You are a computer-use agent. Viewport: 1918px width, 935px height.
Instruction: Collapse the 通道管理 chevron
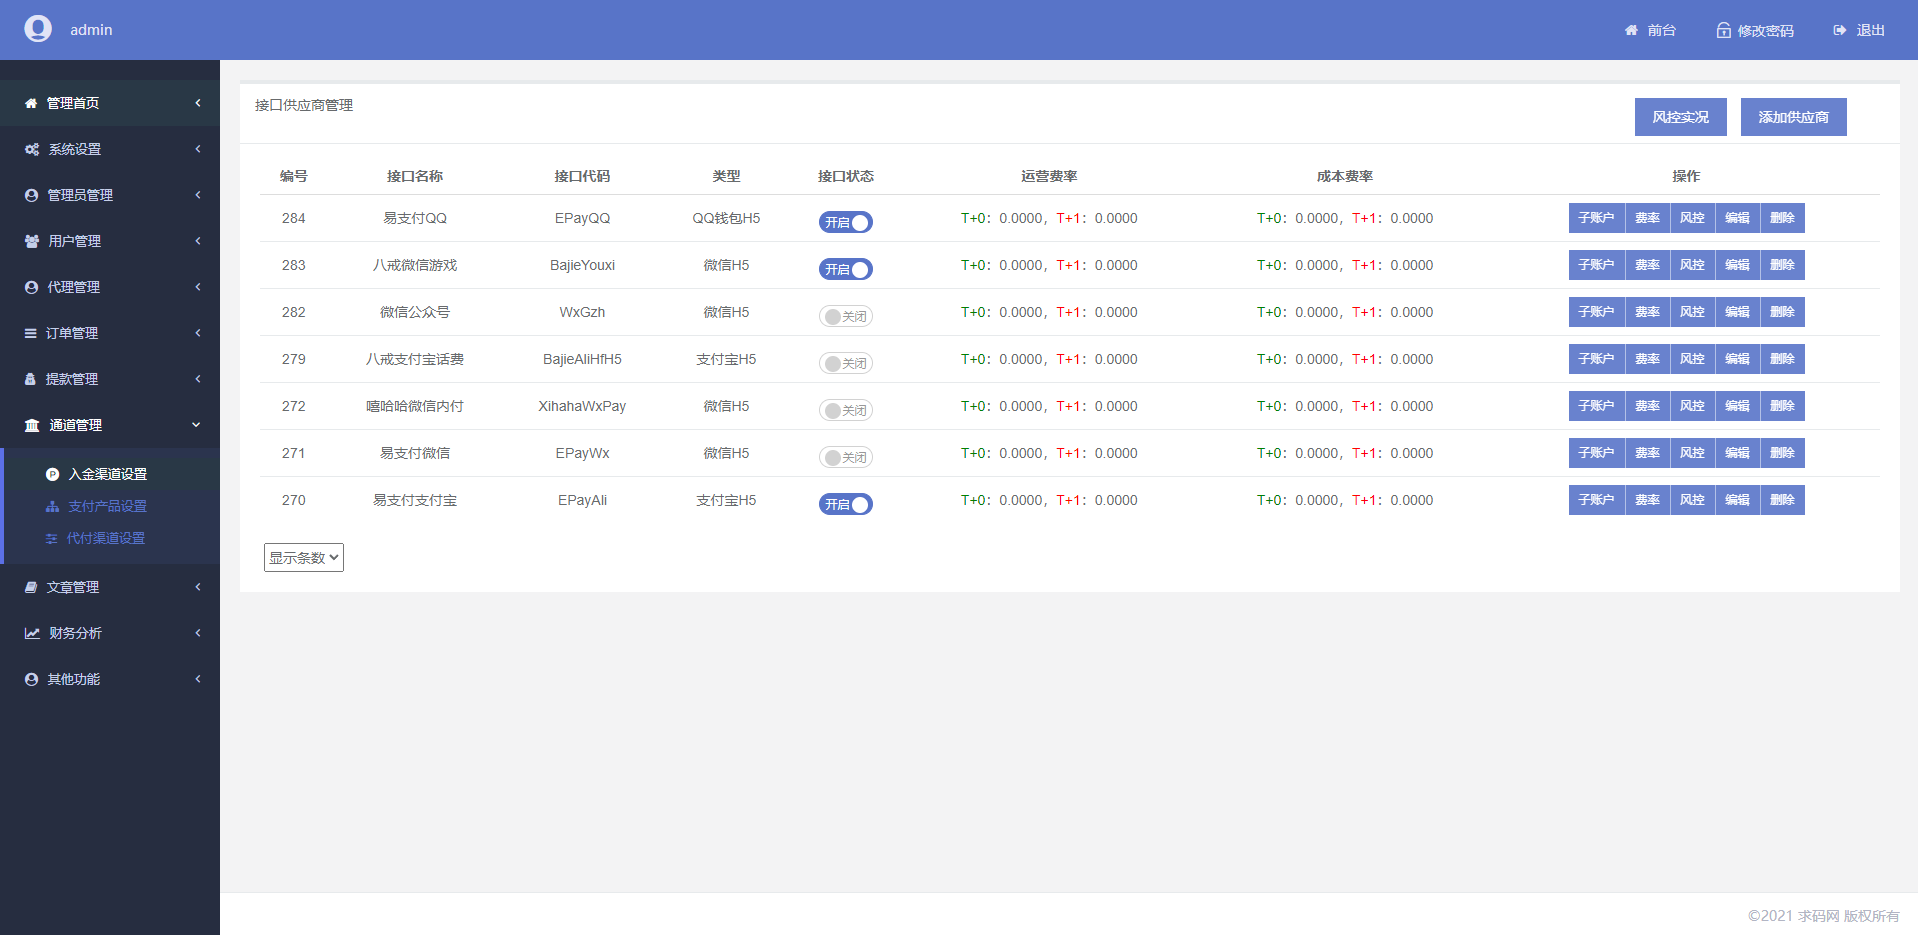click(197, 425)
